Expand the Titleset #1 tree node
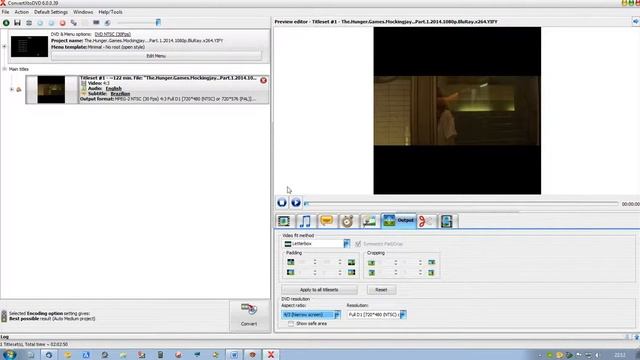The height and width of the screenshot is (360, 640). tap(12, 89)
